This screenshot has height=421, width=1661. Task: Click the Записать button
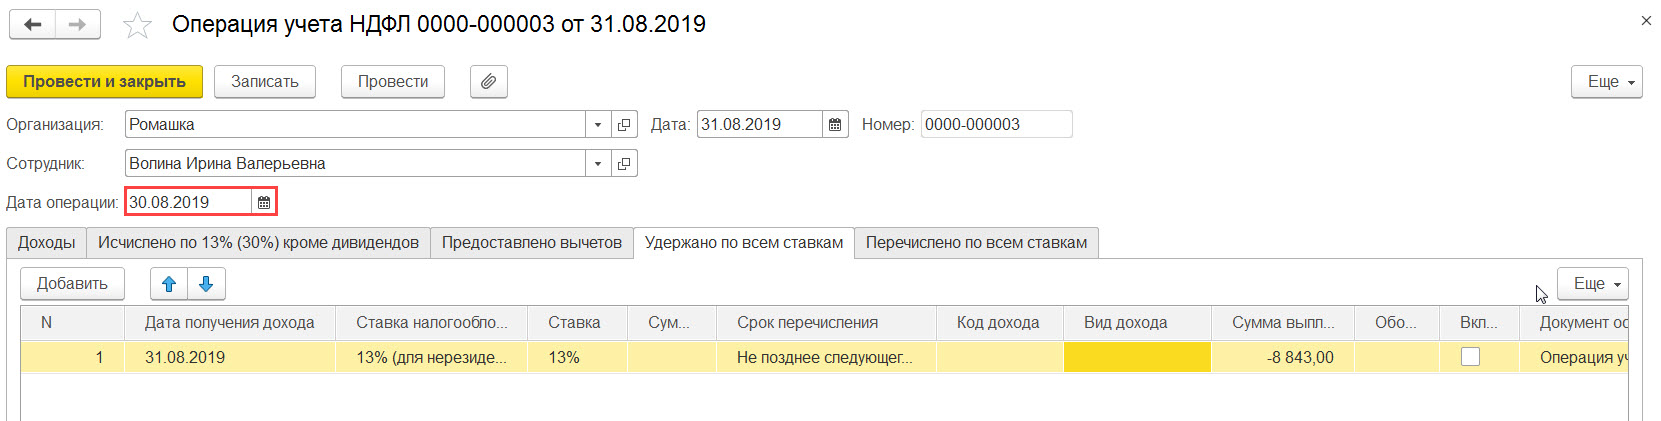point(265,82)
